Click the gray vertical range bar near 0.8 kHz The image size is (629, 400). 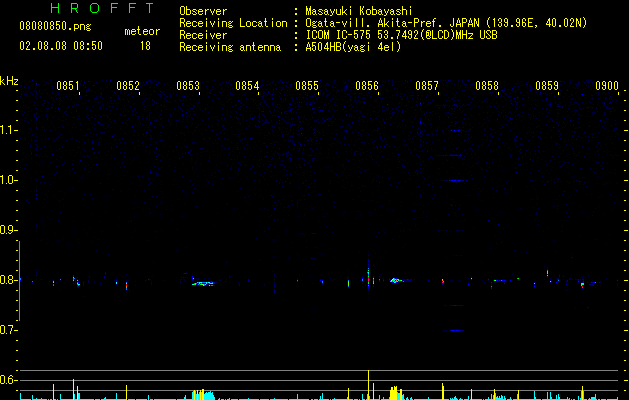tap(19, 280)
